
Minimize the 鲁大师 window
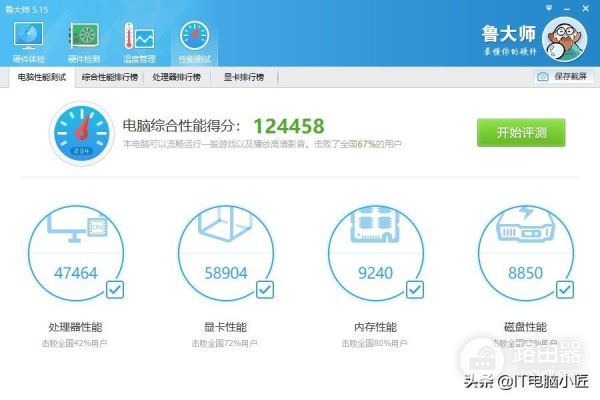tap(567, 8)
